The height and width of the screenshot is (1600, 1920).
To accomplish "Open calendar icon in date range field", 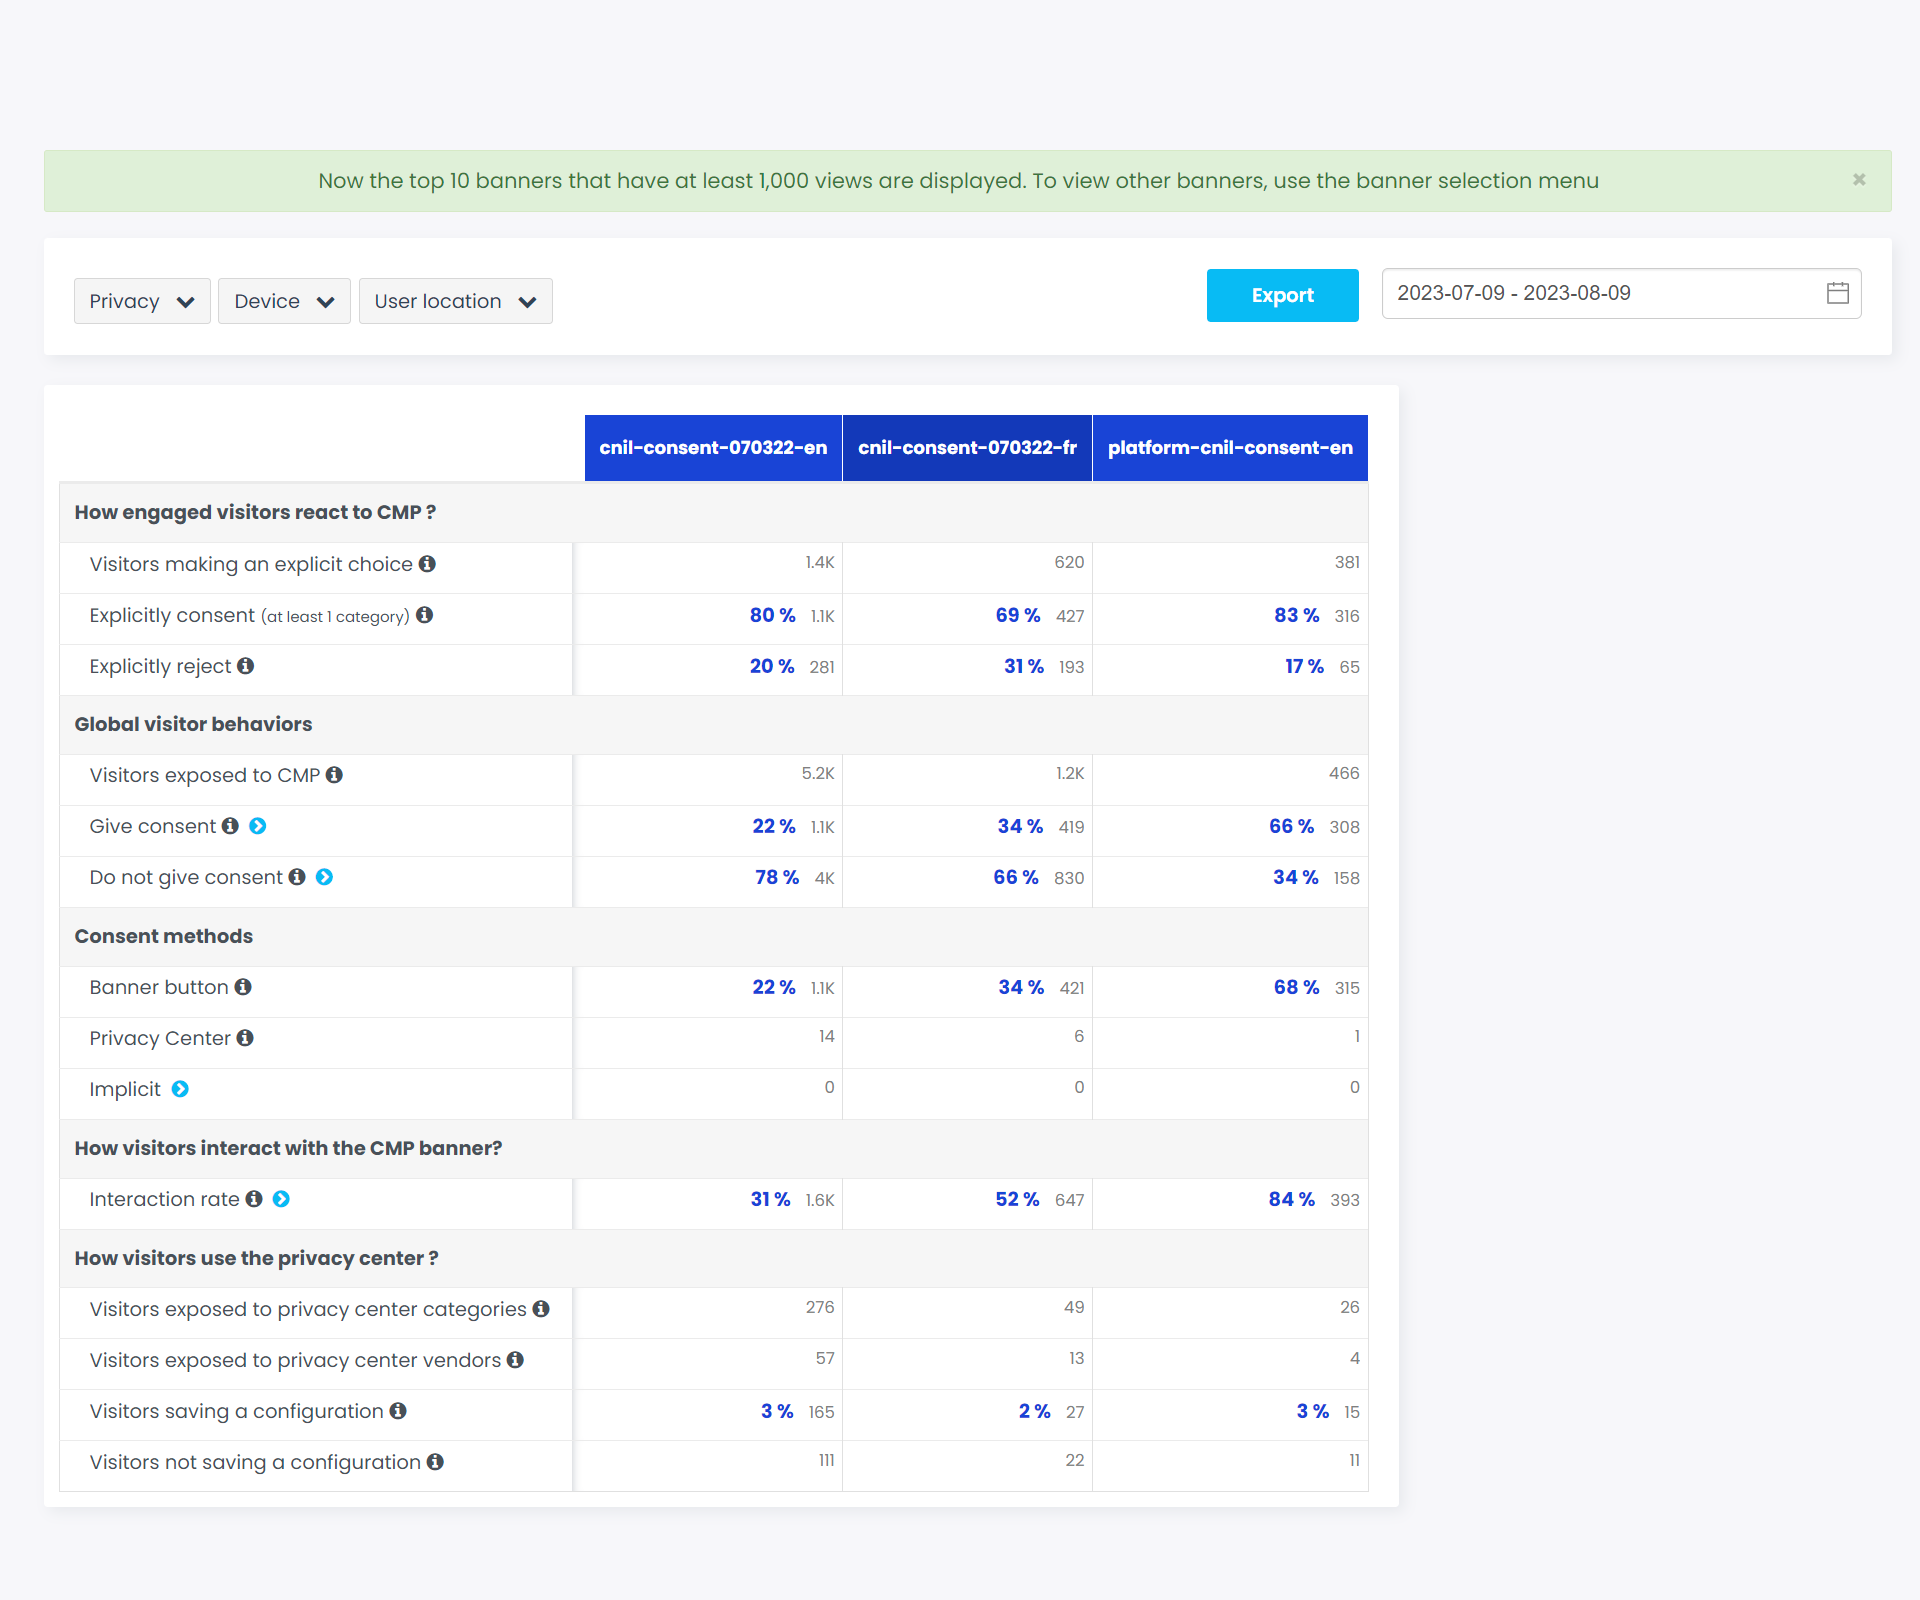I will 1837,293.
